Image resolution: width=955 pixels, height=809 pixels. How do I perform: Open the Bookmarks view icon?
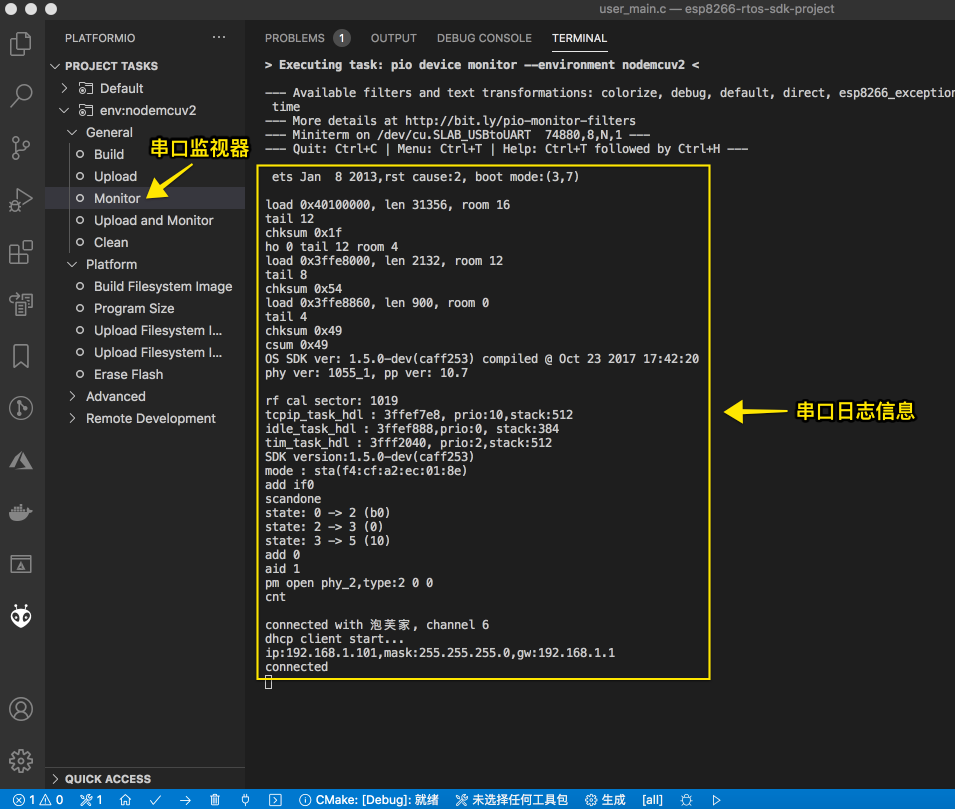pos(21,356)
